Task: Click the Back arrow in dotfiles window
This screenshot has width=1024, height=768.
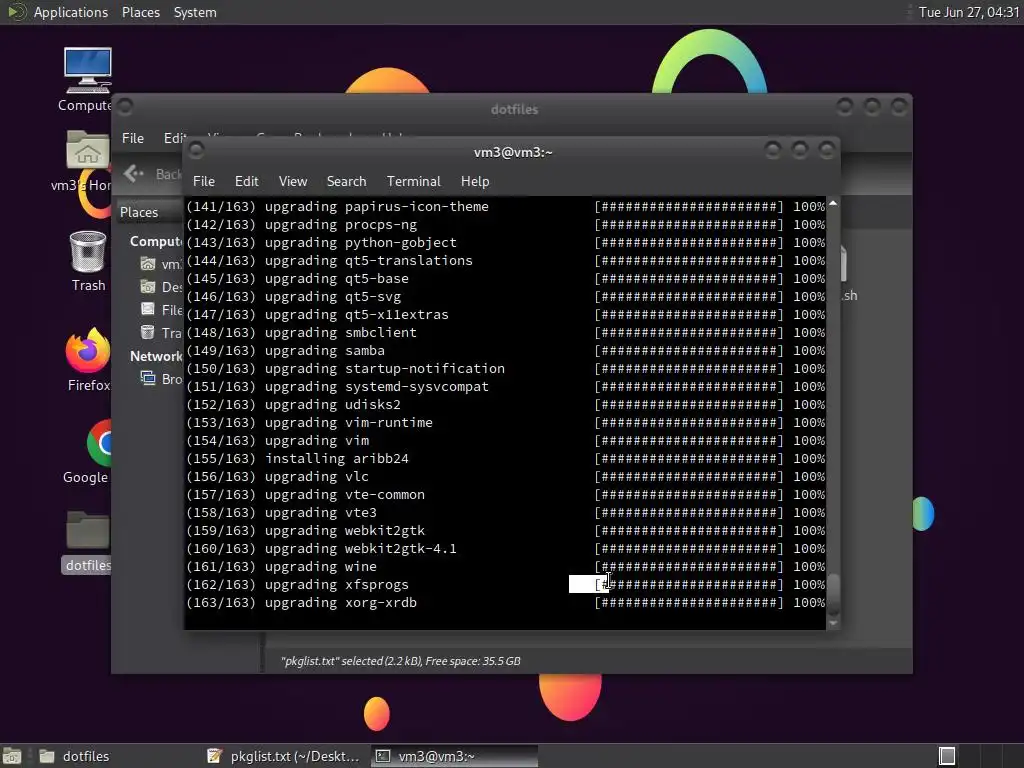Action: (x=134, y=173)
